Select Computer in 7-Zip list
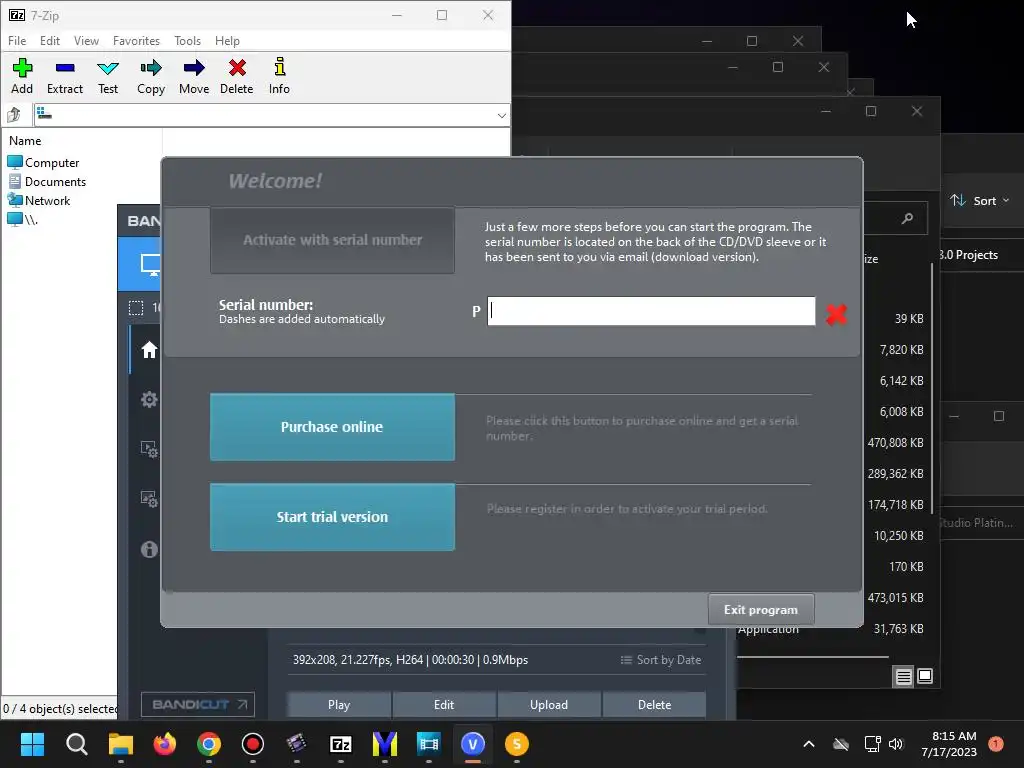 click(43, 163)
